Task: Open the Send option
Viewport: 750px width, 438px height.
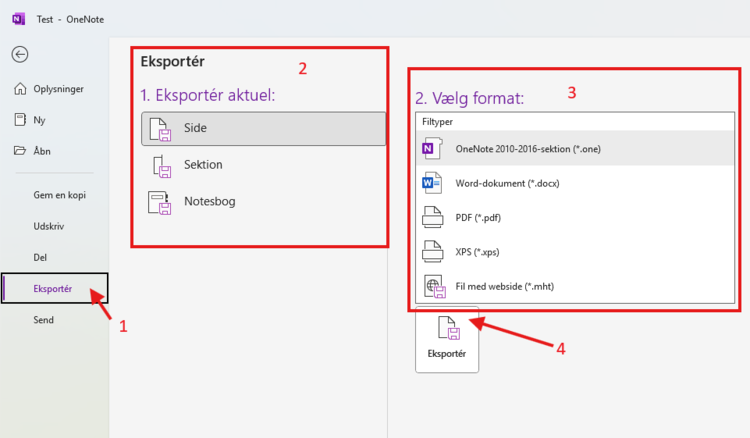Action: pyautogui.click(x=44, y=320)
